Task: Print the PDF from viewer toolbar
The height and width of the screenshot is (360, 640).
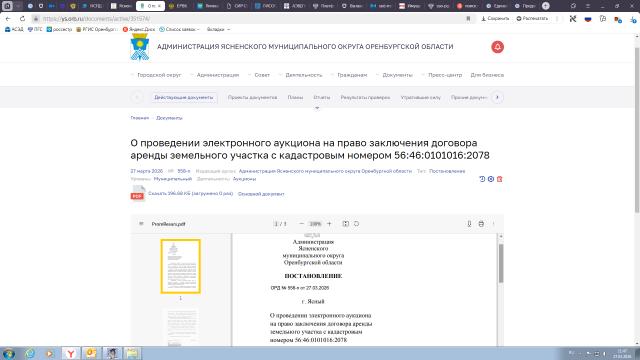Action: click(x=481, y=224)
